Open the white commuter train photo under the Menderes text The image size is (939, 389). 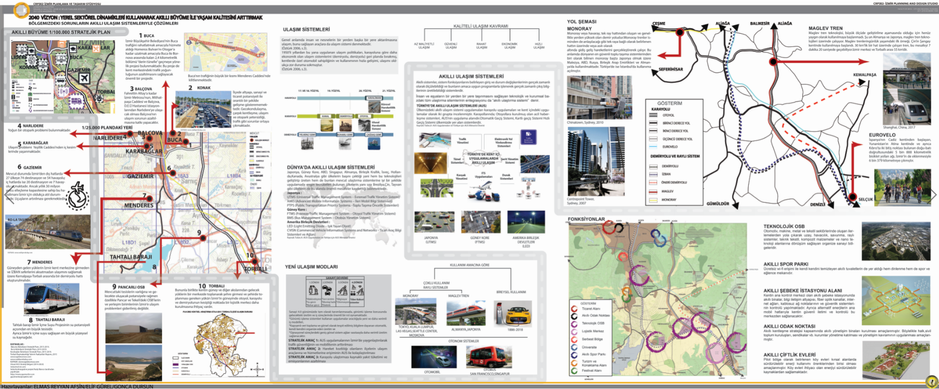tap(52, 299)
